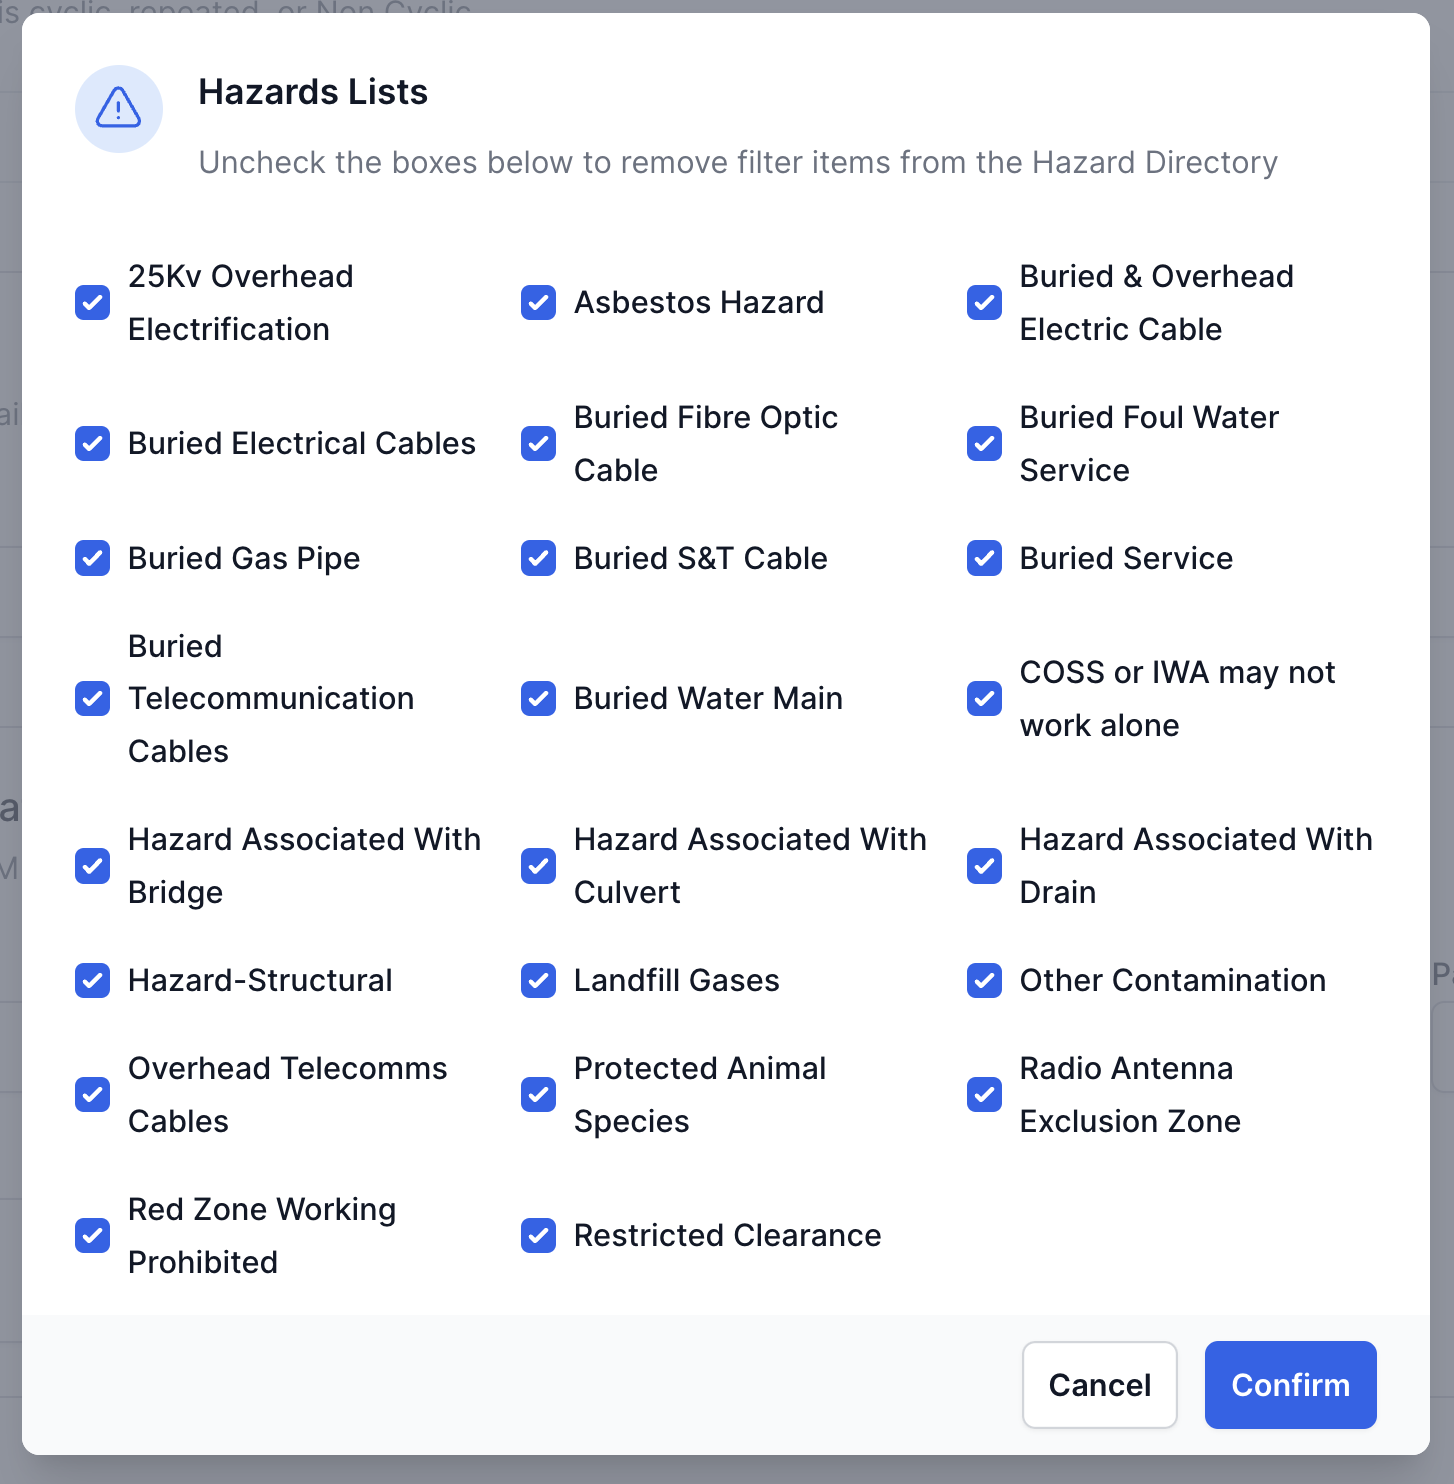The width and height of the screenshot is (1454, 1484).
Task: Uncheck the Asbestos Hazard filter
Action: [x=538, y=303]
